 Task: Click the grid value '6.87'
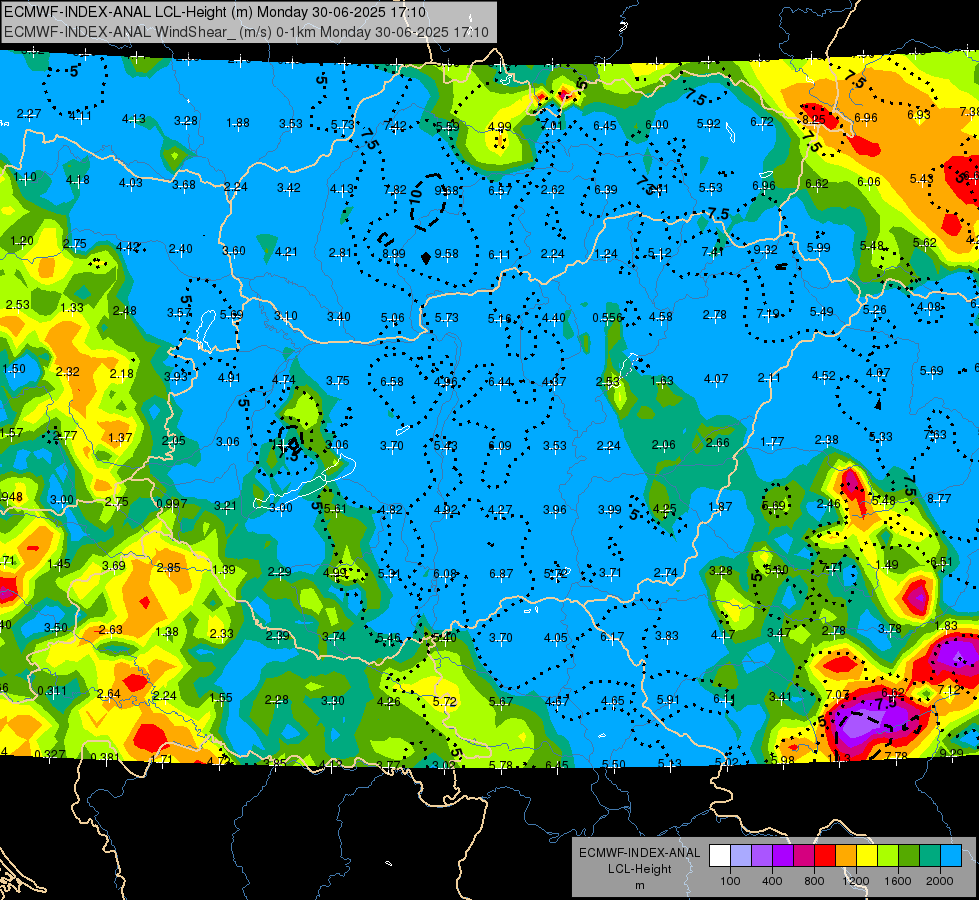click(x=501, y=573)
